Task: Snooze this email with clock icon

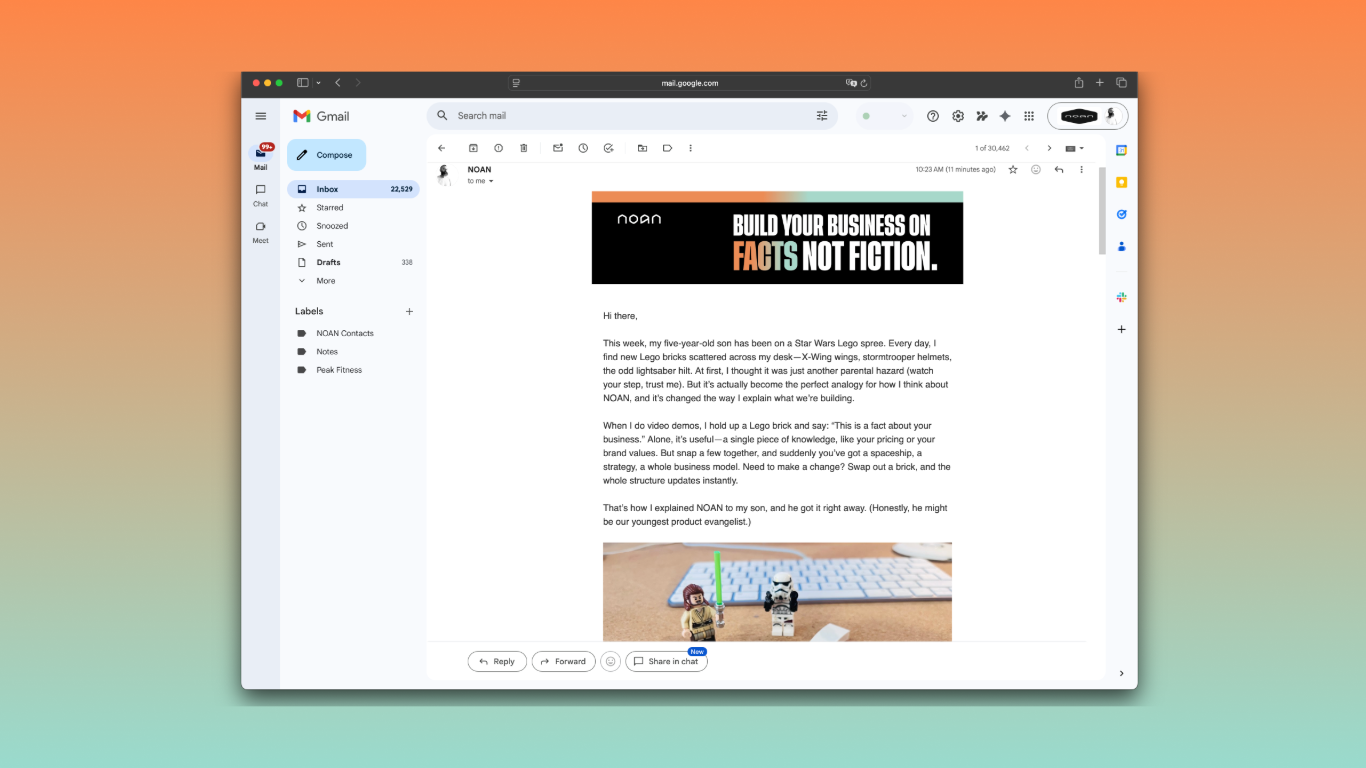Action: click(x=583, y=148)
